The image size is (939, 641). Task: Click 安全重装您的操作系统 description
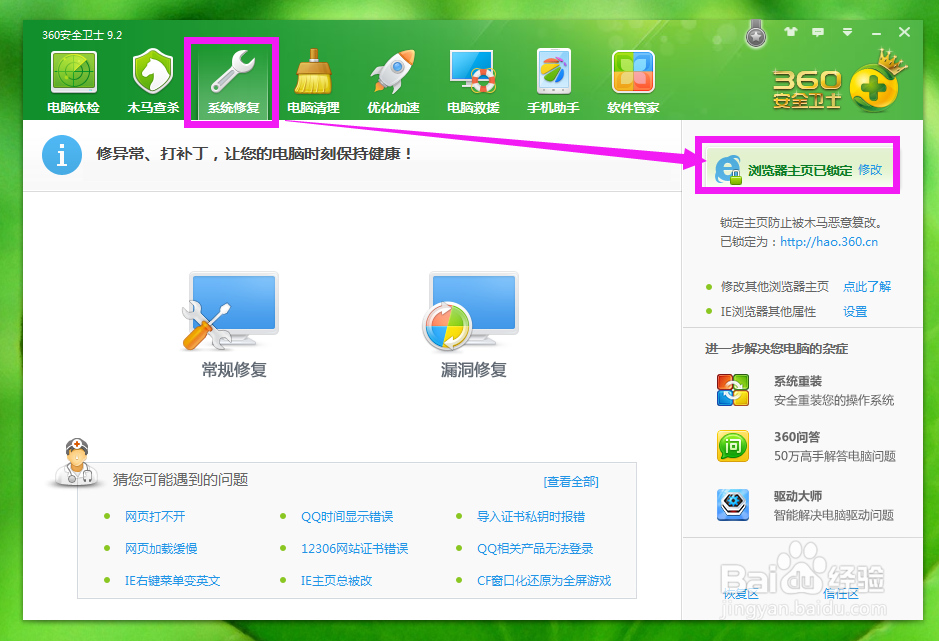coord(834,400)
